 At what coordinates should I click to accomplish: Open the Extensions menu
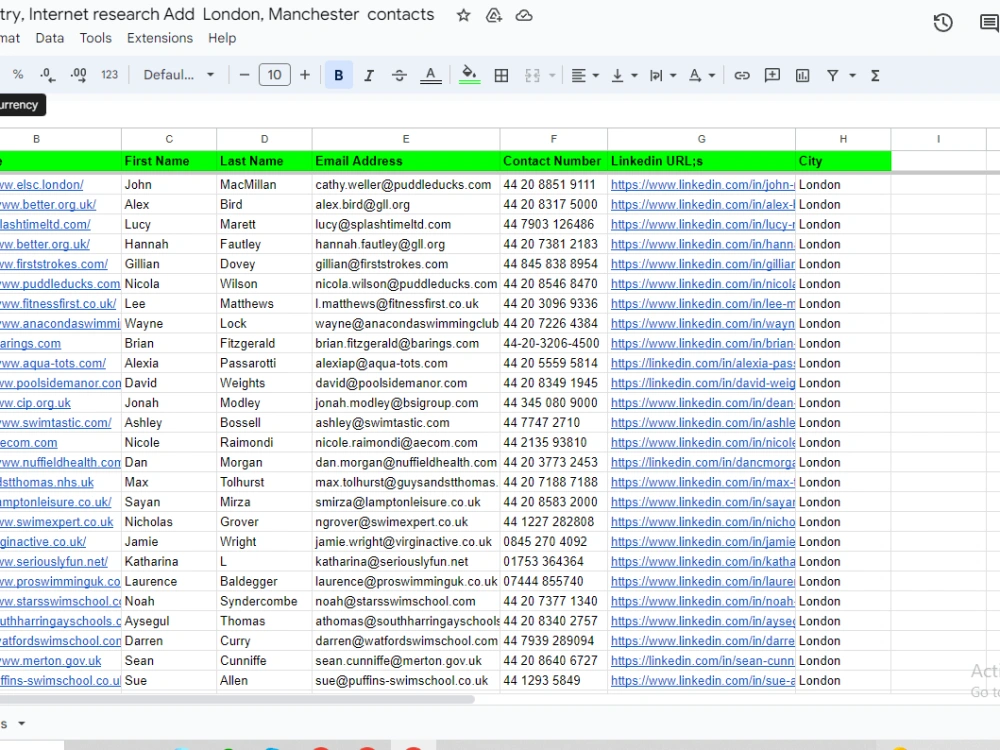click(159, 38)
